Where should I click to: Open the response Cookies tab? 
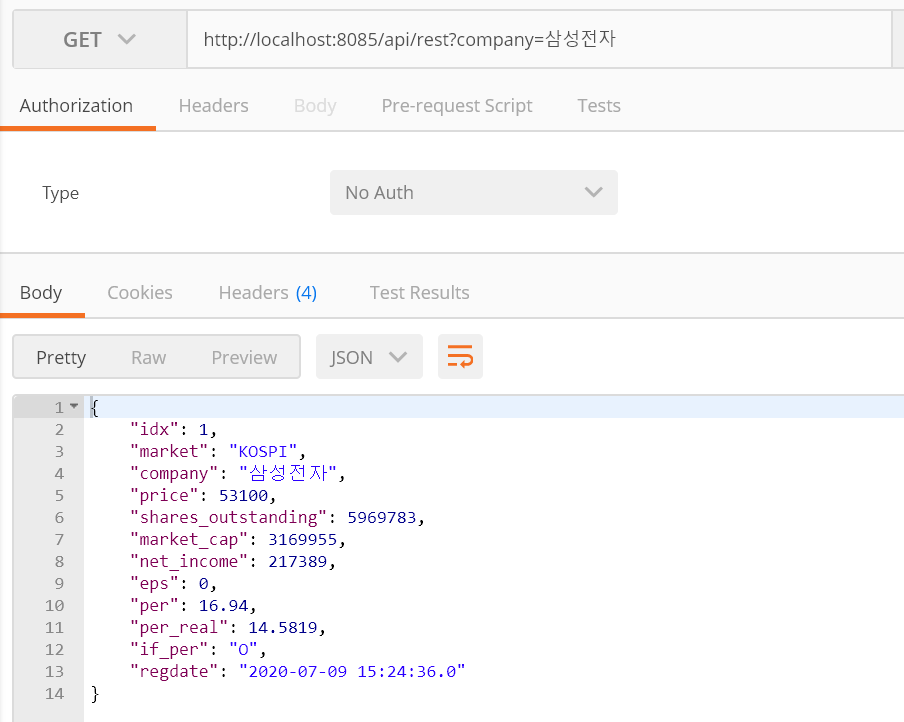pos(140,292)
